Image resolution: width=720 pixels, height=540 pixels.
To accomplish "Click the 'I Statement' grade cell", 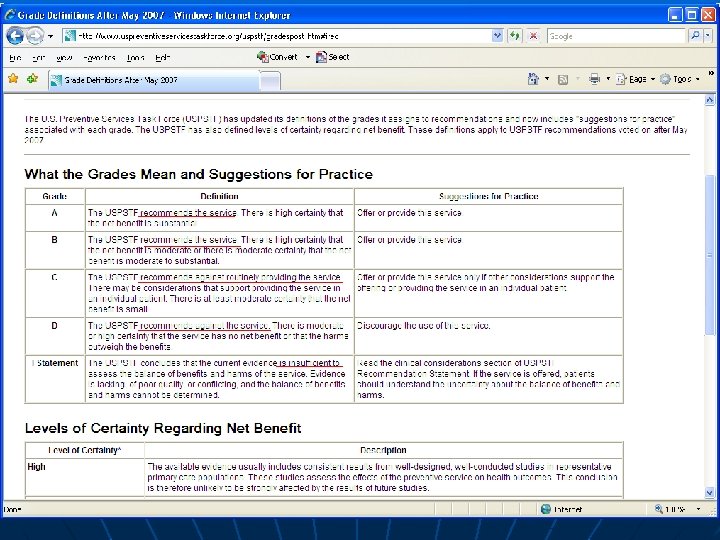I will [55, 379].
